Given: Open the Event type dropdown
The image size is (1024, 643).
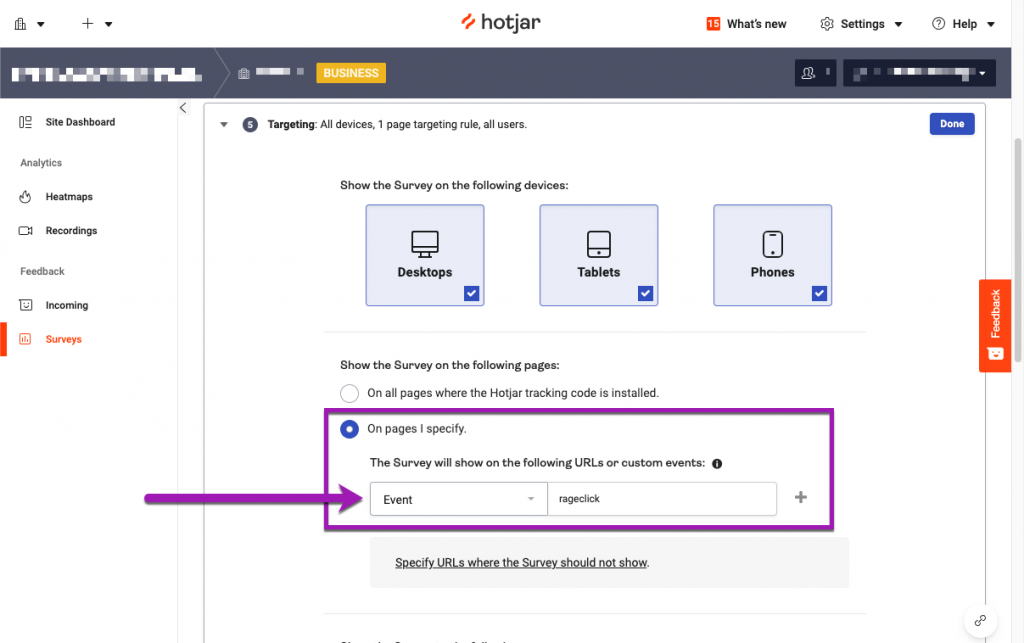Looking at the screenshot, I should (x=458, y=498).
